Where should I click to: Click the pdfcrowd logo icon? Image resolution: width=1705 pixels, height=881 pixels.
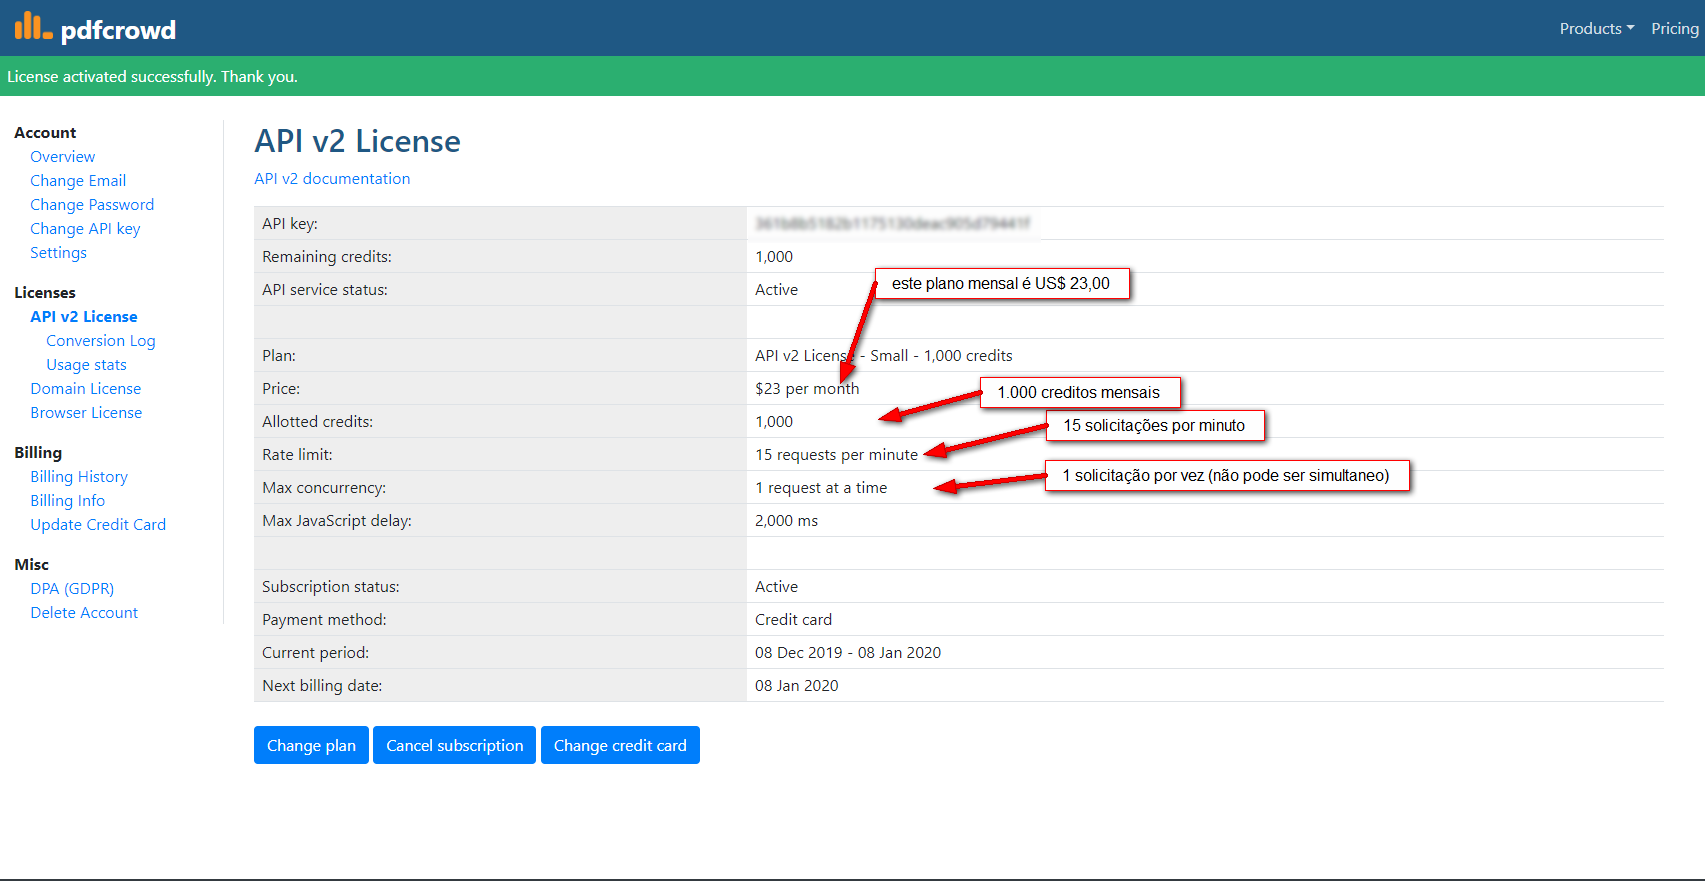coord(33,26)
